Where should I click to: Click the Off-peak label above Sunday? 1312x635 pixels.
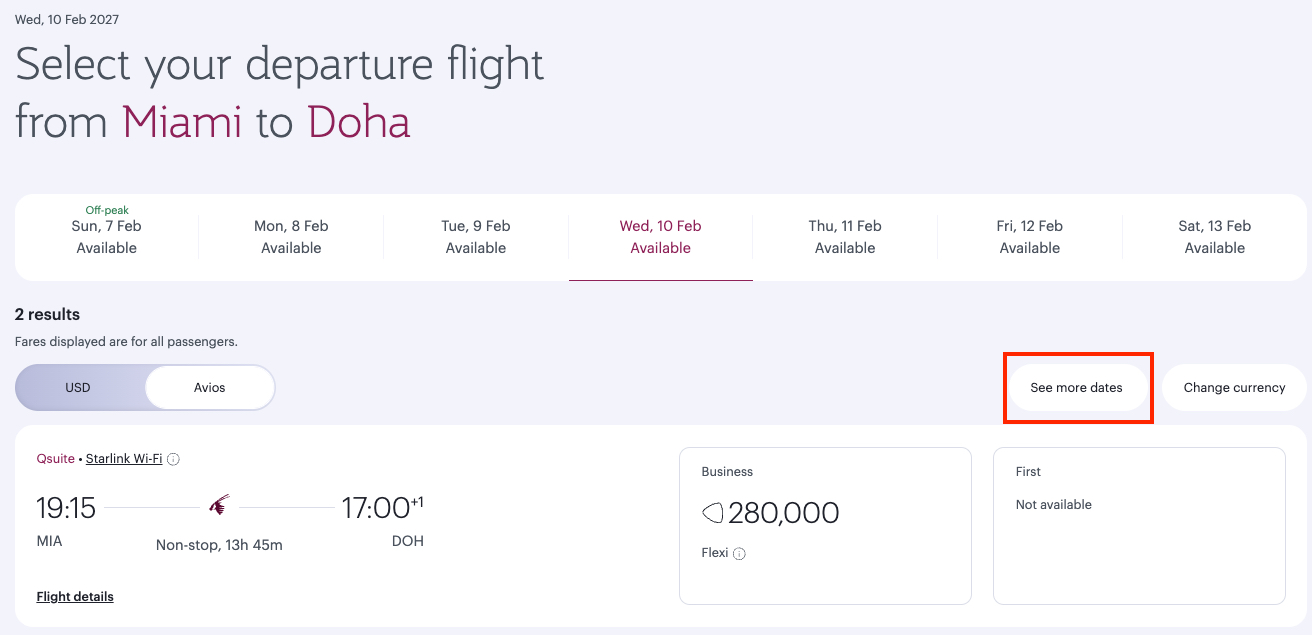(107, 210)
